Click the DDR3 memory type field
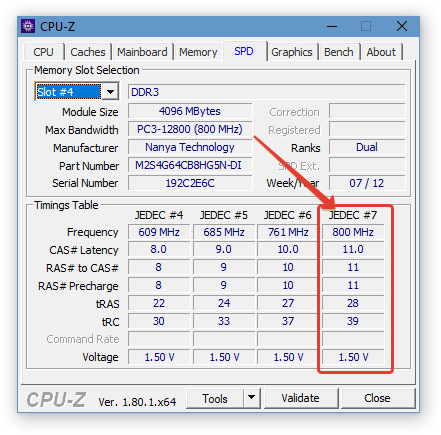This screenshot has width=441, height=435. point(266,92)
